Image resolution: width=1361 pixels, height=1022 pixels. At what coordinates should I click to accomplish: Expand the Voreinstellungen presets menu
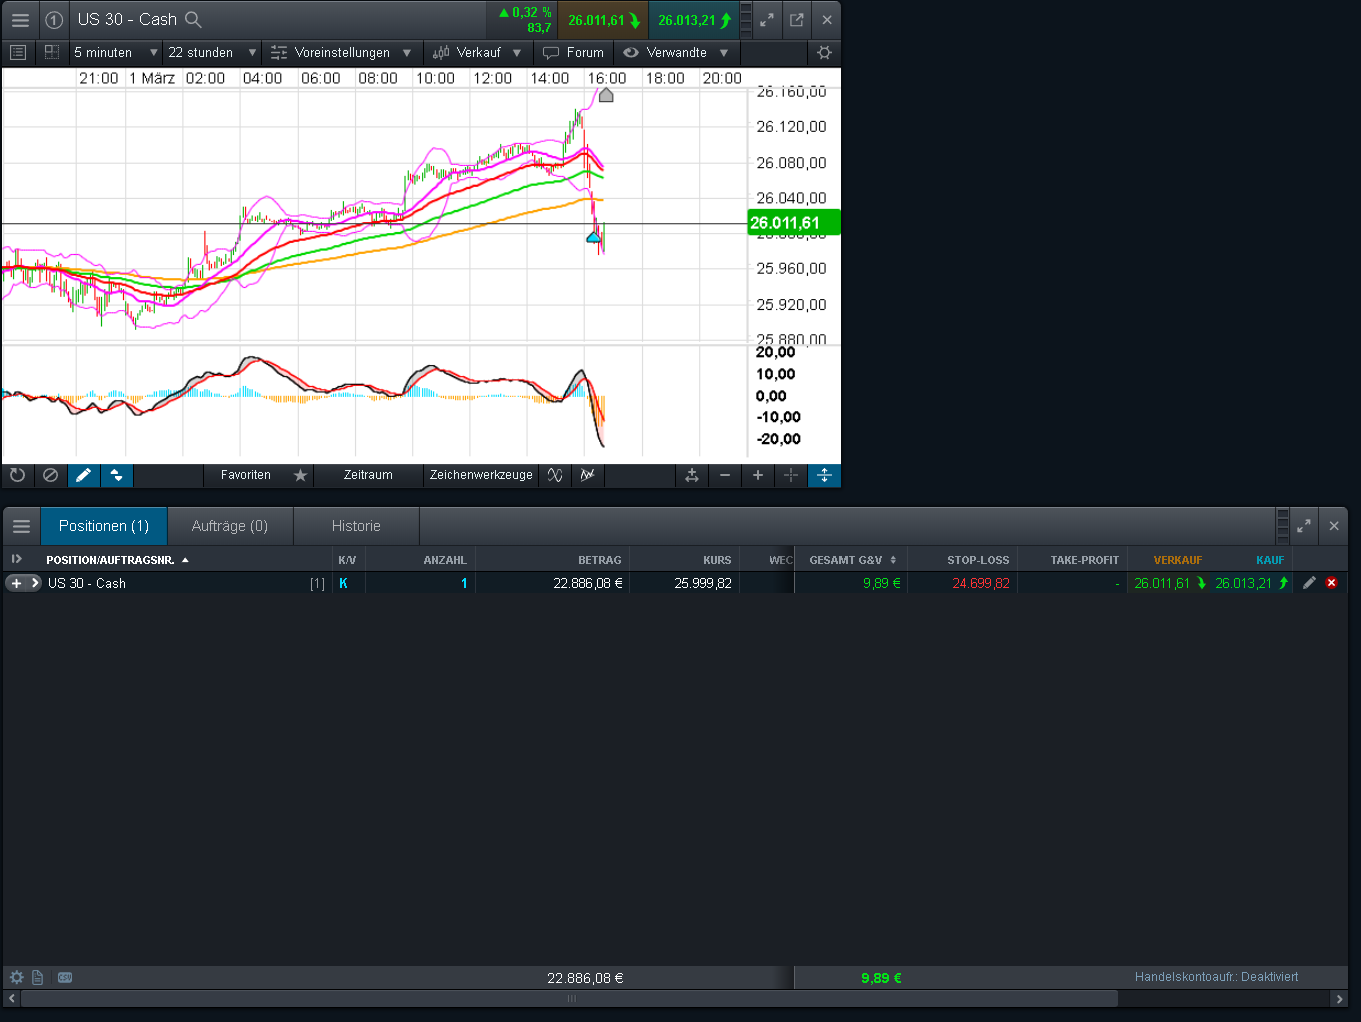[x=342, y=53]
